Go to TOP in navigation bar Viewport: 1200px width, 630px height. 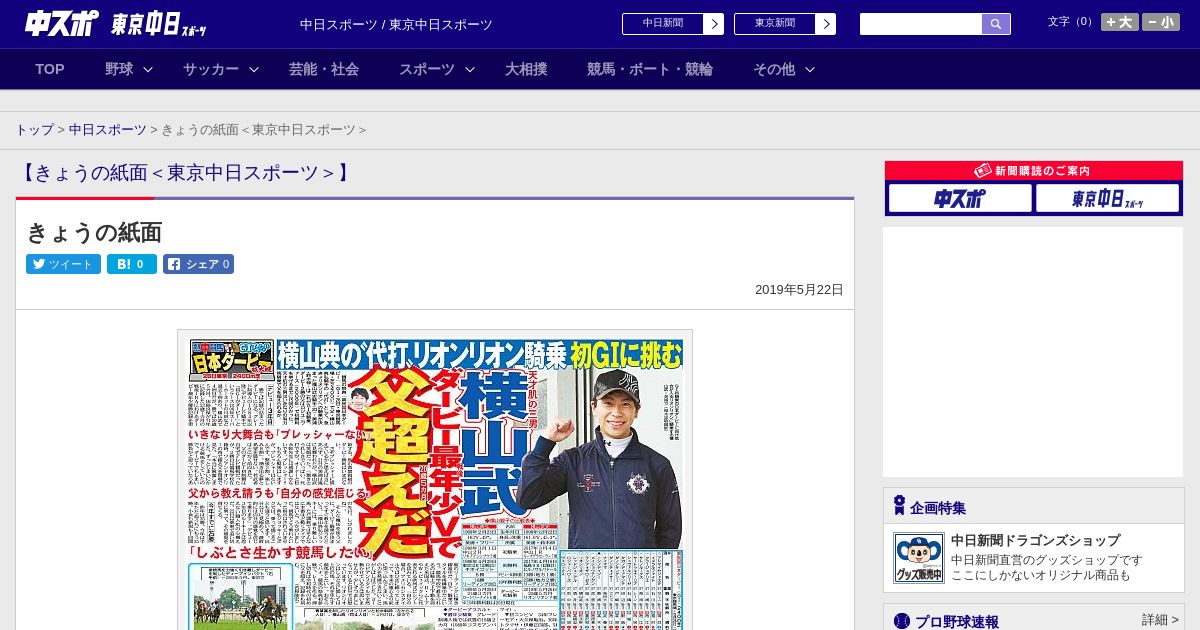pyautogui.click(x=50, y=69)
